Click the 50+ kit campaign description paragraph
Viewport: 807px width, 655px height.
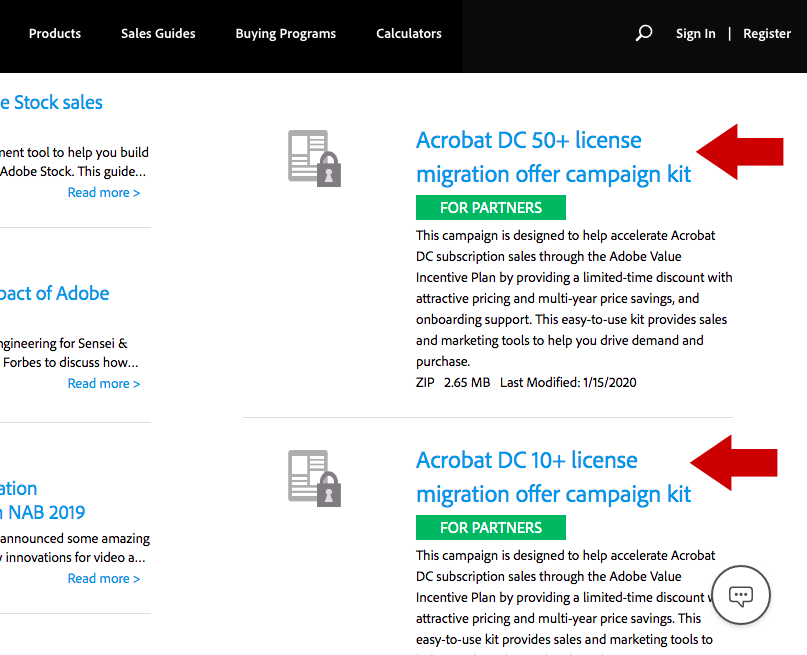[x=574, y=298]
